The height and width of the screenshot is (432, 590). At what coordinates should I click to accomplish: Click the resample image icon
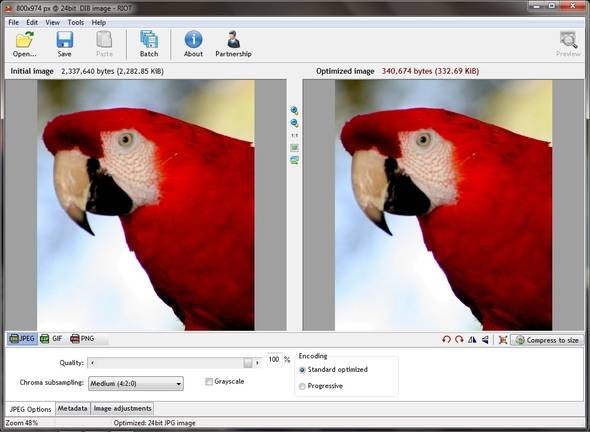503,340
